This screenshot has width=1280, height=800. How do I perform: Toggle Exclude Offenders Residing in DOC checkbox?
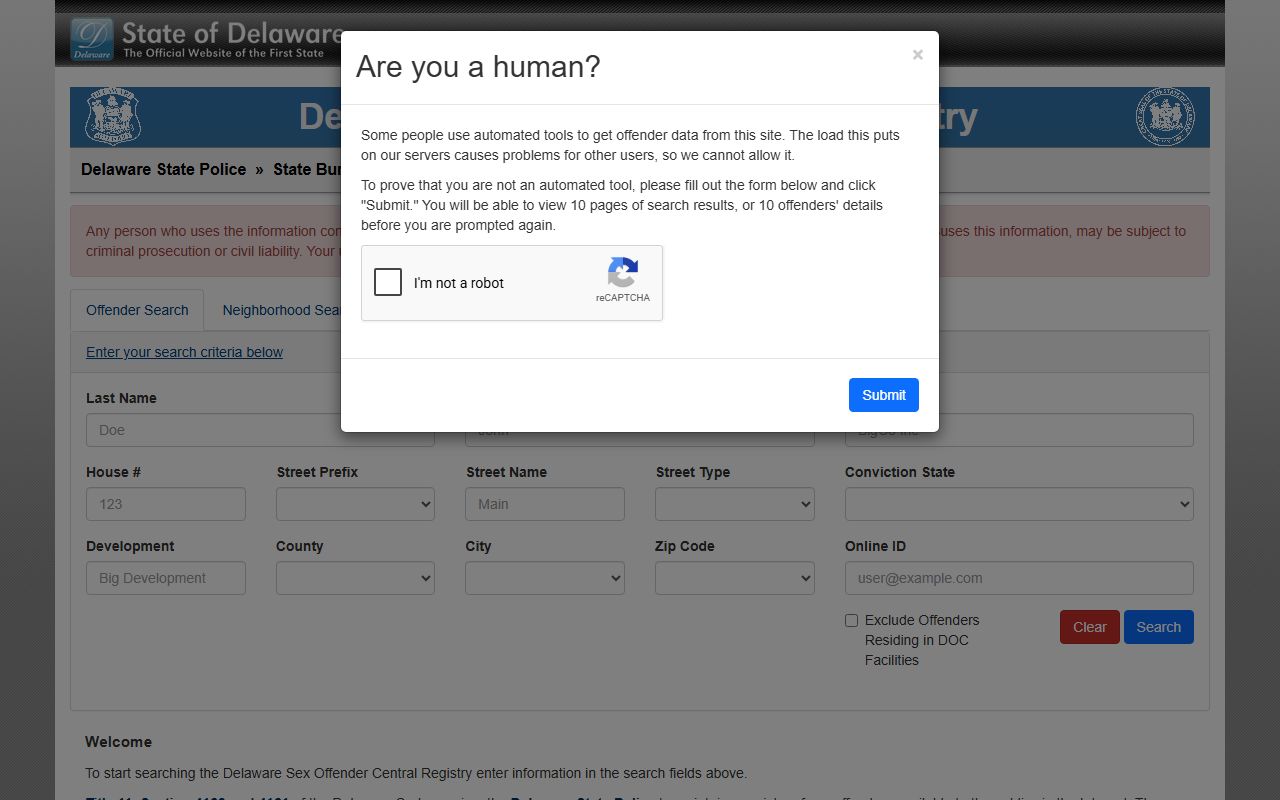coord(852,621)
